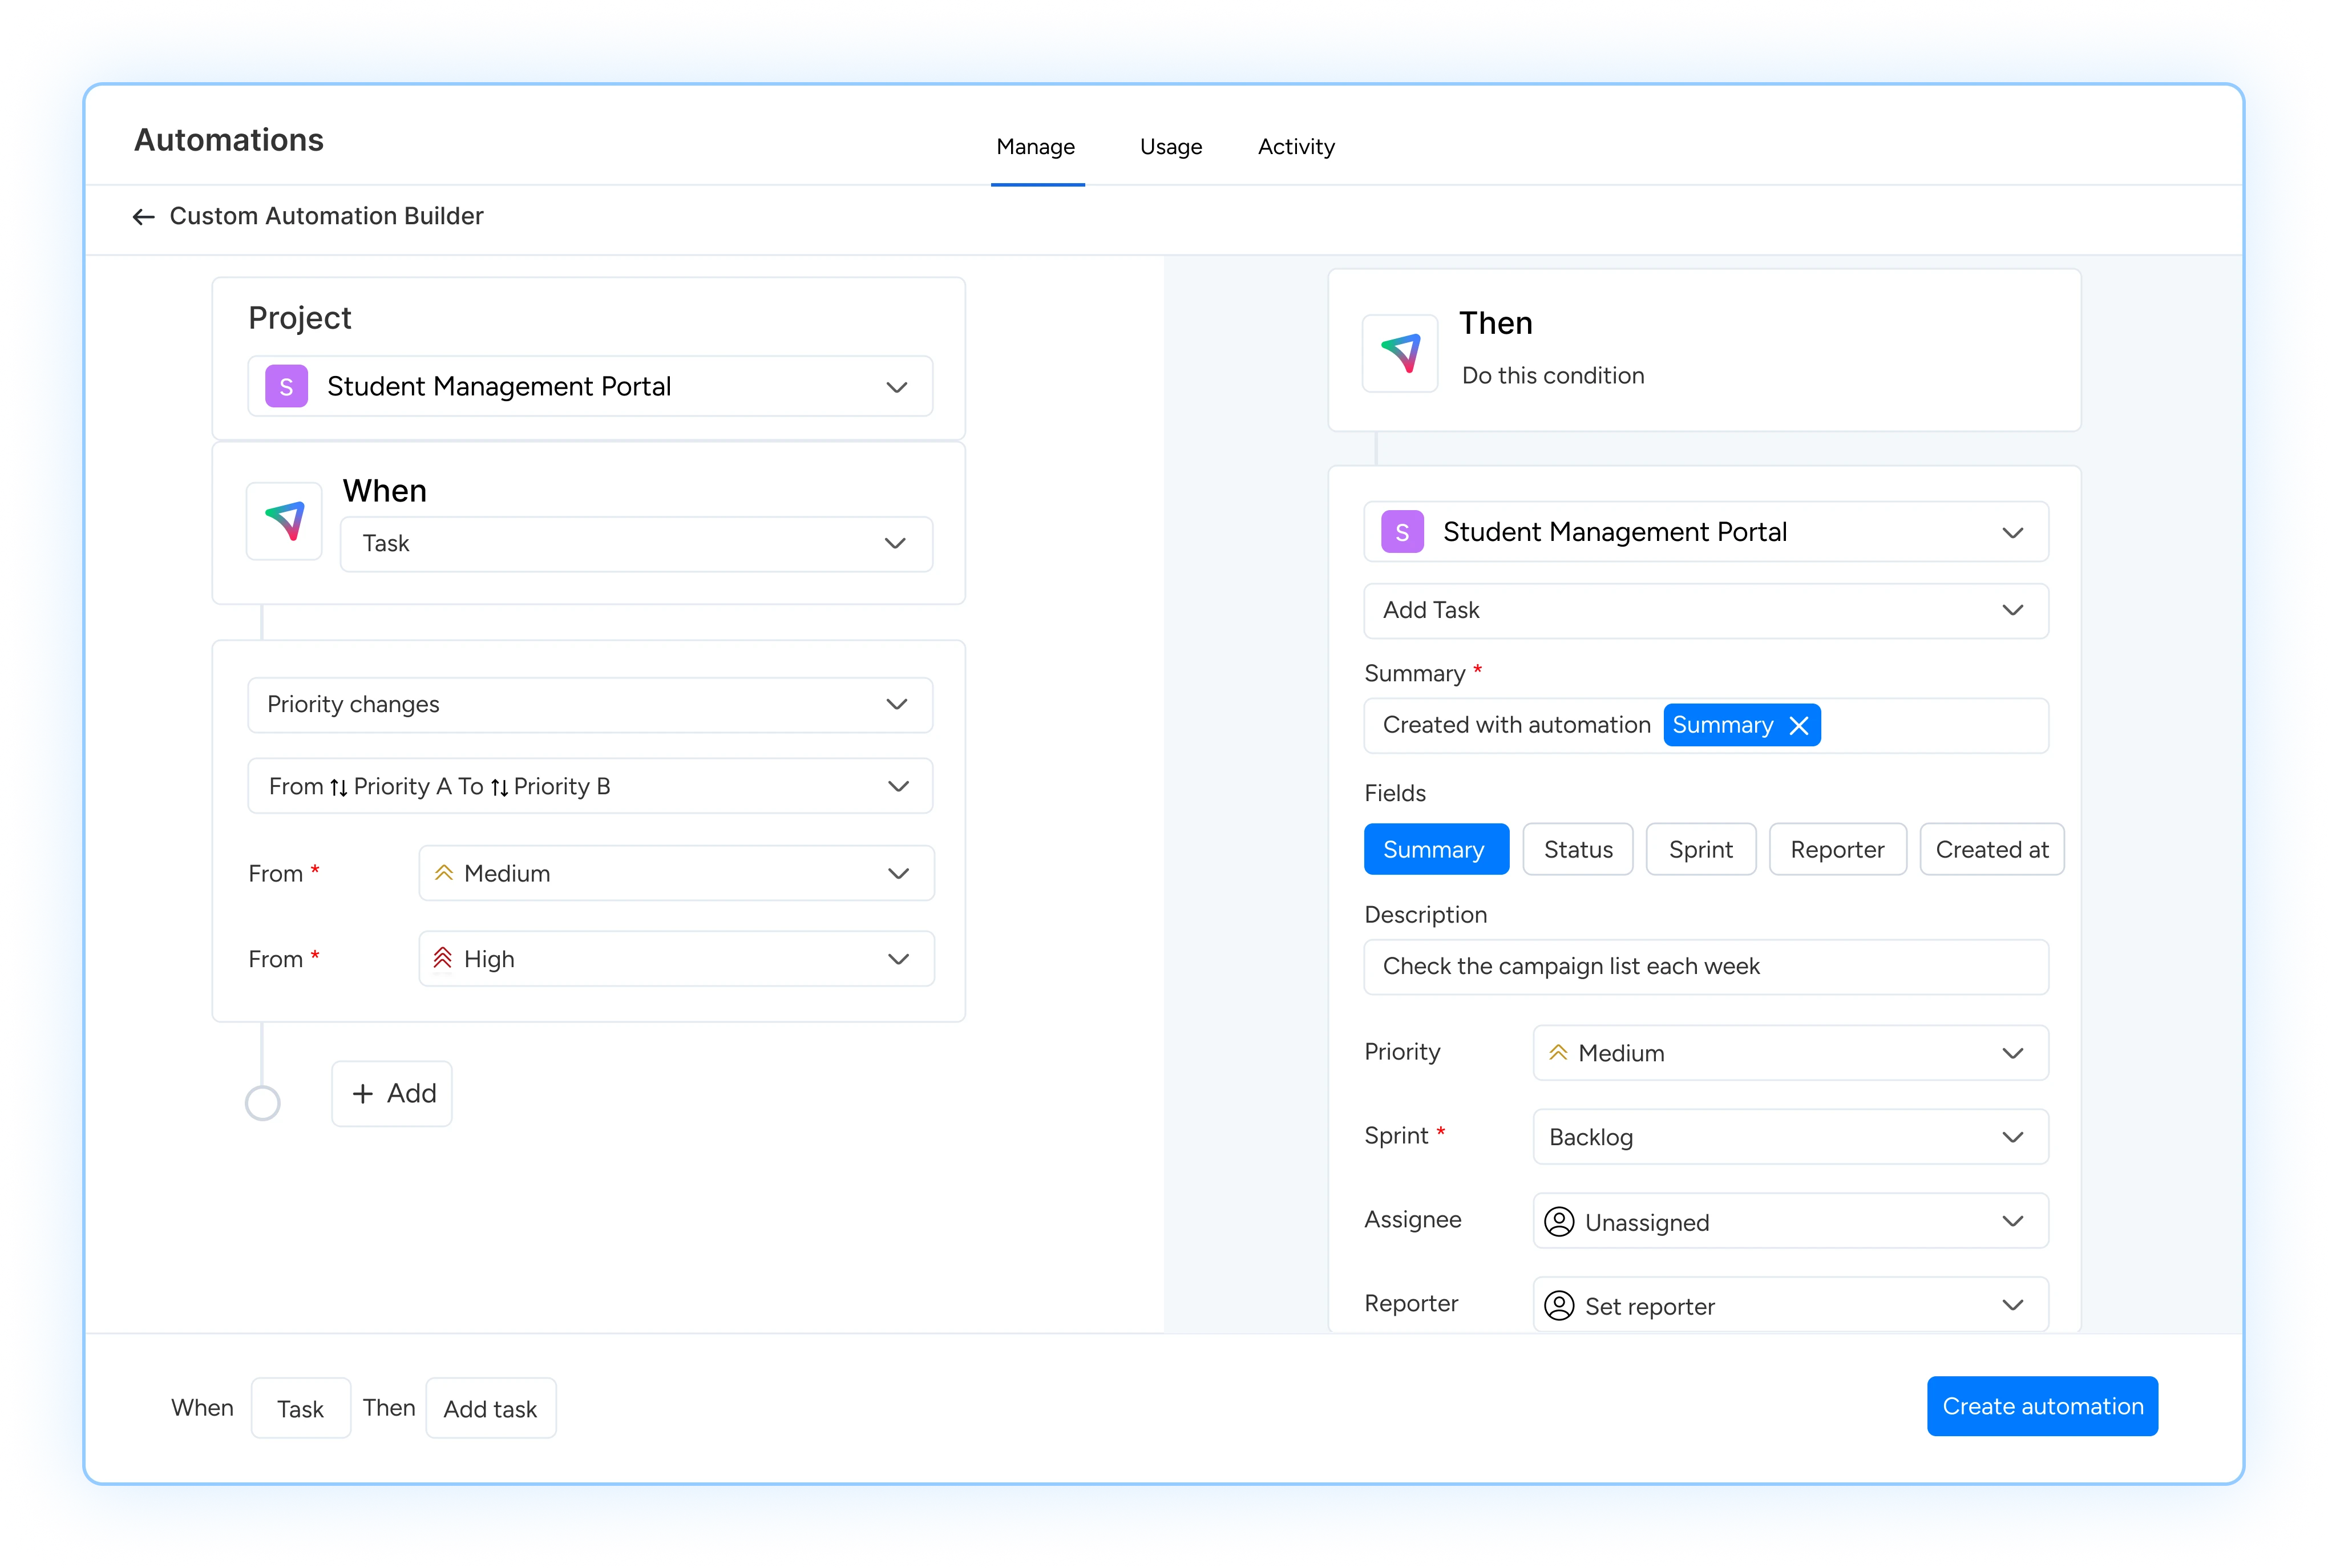Click the When trigger logo icon

coord(285,521)
